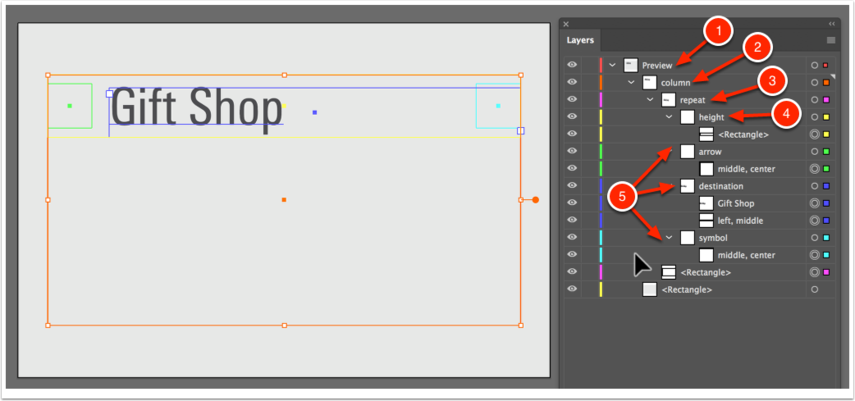Click the orange center point of the selection

click(x=284, y=200)
